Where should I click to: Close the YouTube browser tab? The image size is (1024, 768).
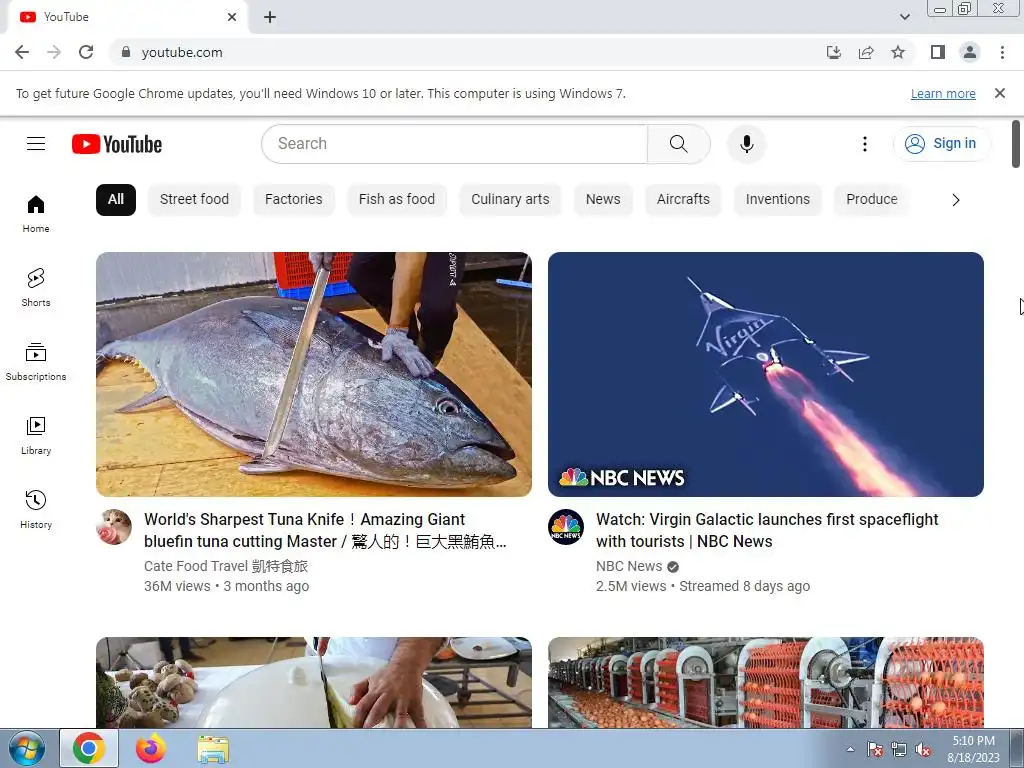point(232,17)
